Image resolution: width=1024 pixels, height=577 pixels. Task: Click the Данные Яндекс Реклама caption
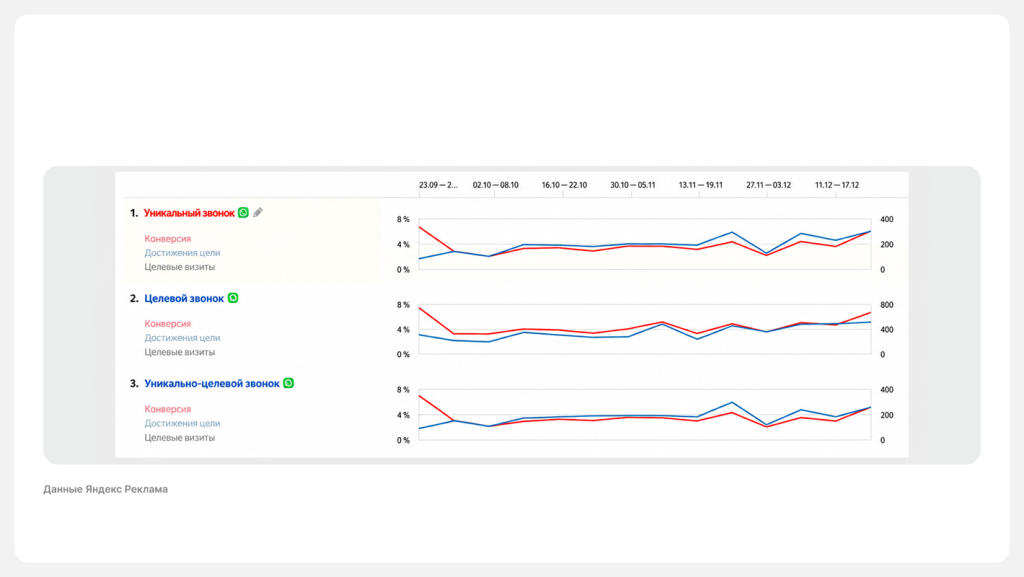(x=106, y=489)
